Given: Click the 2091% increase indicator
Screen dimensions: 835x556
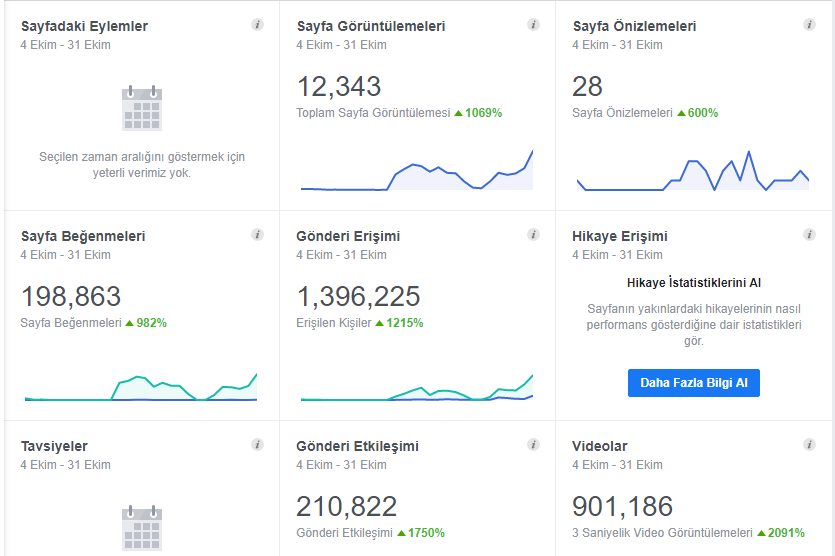Looking at the screenshot, I should click(781, 533).
